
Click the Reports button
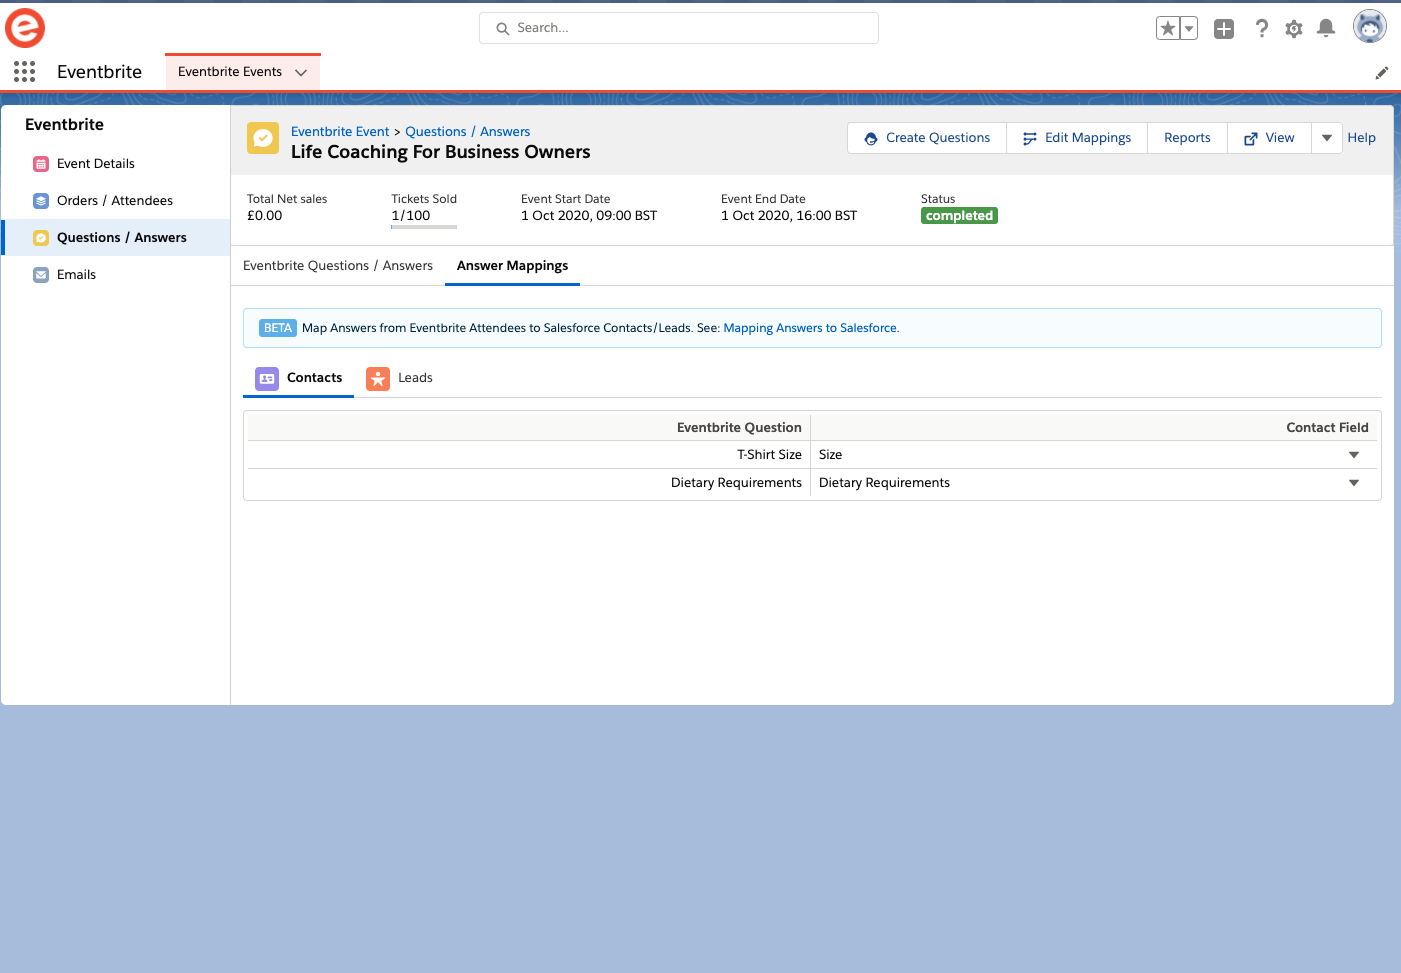(x=1187, y=138)
